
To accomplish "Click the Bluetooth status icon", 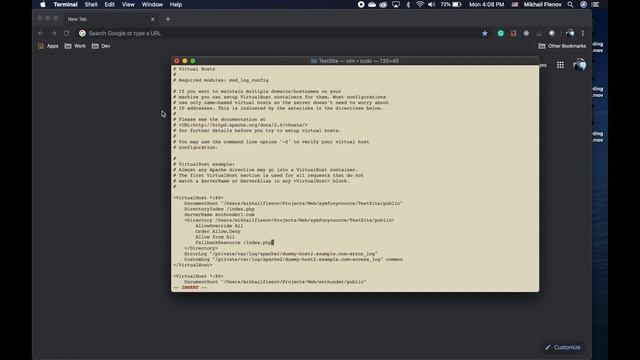I will tap(408, 4).
